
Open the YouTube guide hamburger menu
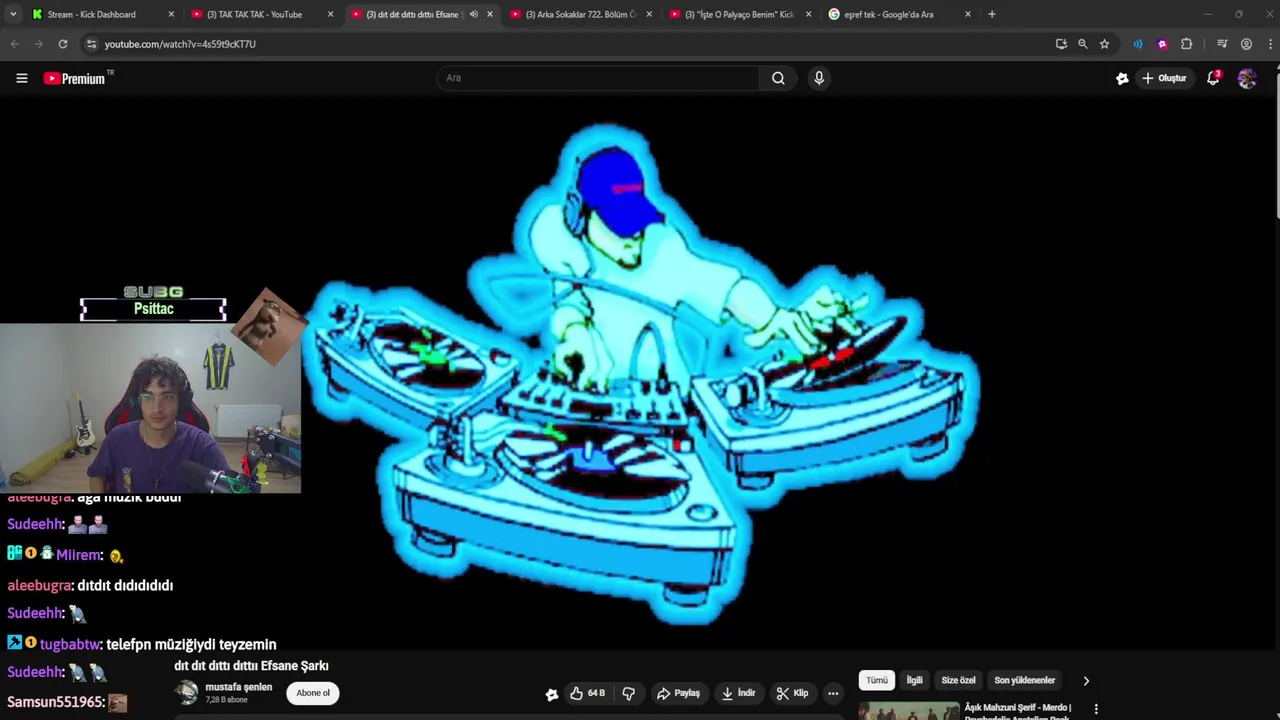(21, 78)
